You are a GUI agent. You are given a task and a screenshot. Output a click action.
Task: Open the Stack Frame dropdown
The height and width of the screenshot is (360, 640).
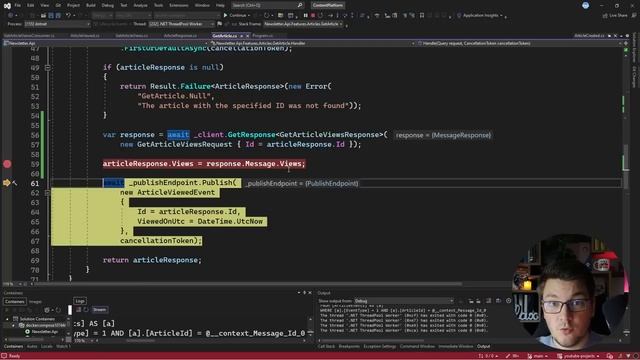tap(303, 24)
